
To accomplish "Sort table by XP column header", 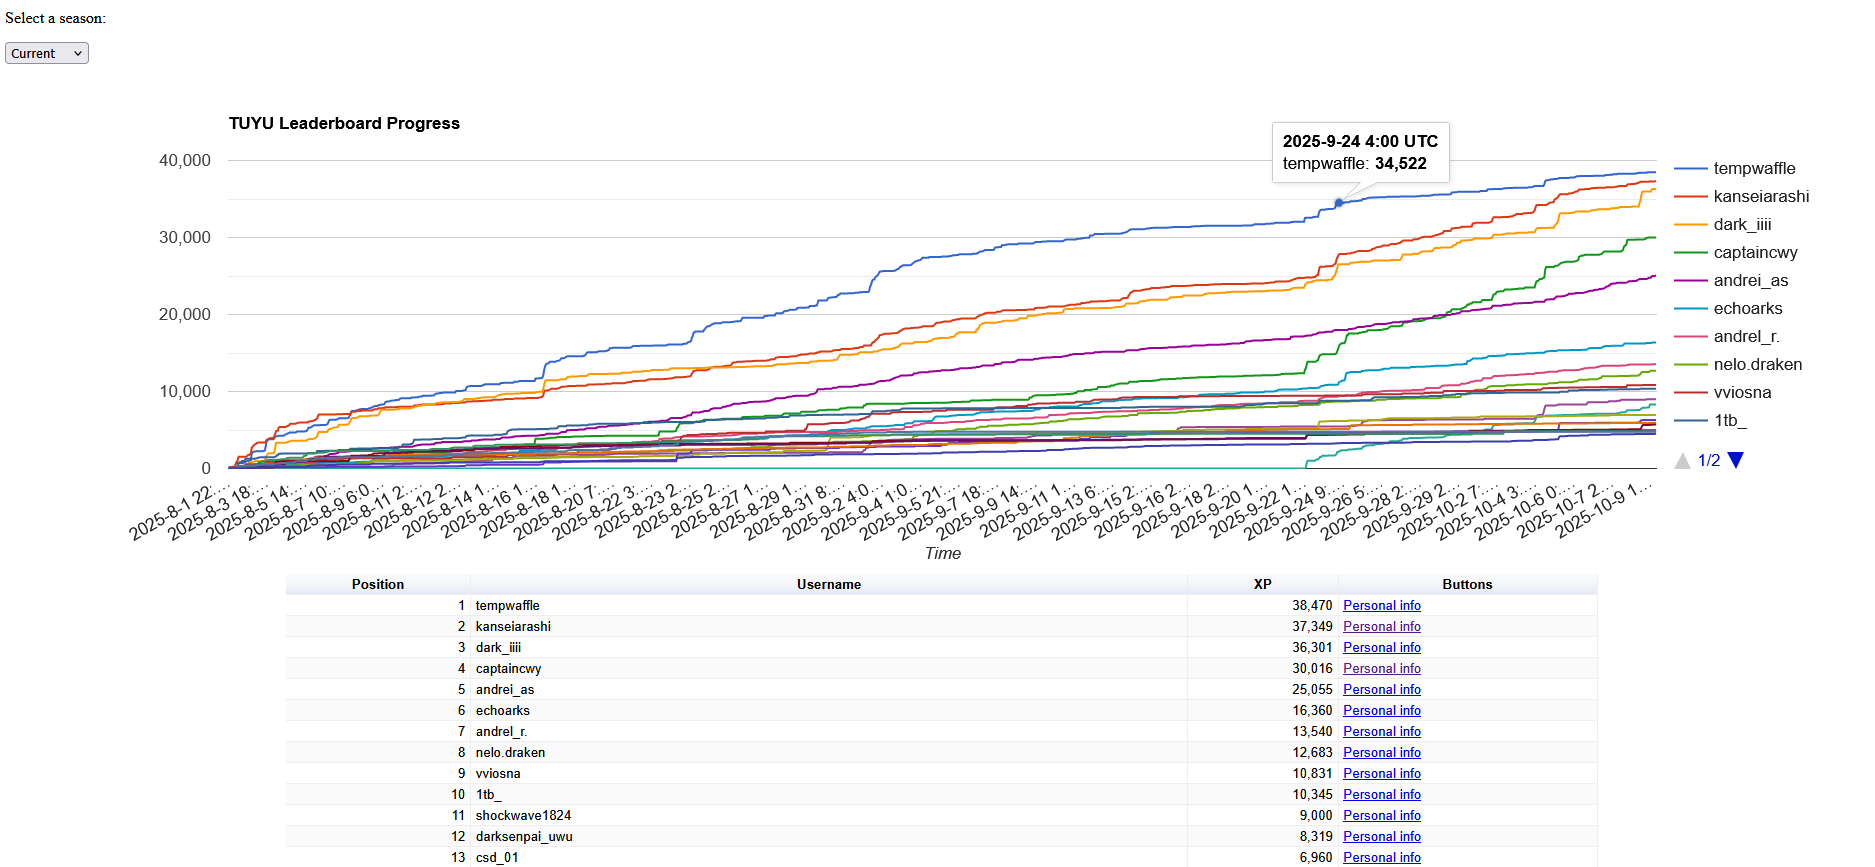I will tap(1263, 584).
